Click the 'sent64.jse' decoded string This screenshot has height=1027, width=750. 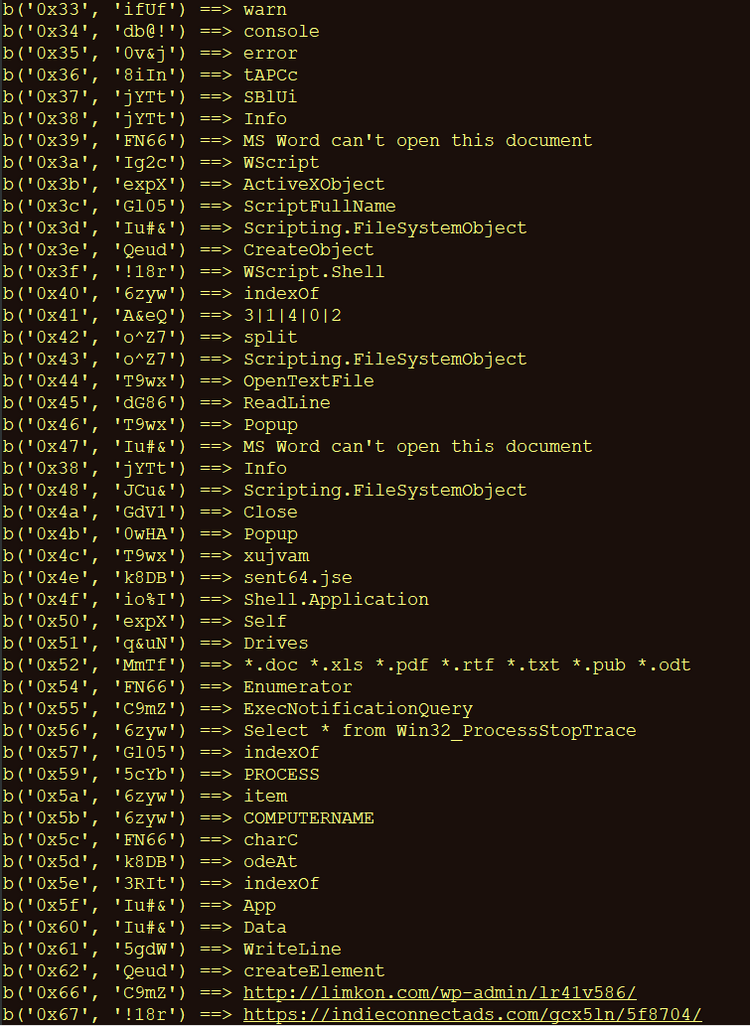click(297, 578)
